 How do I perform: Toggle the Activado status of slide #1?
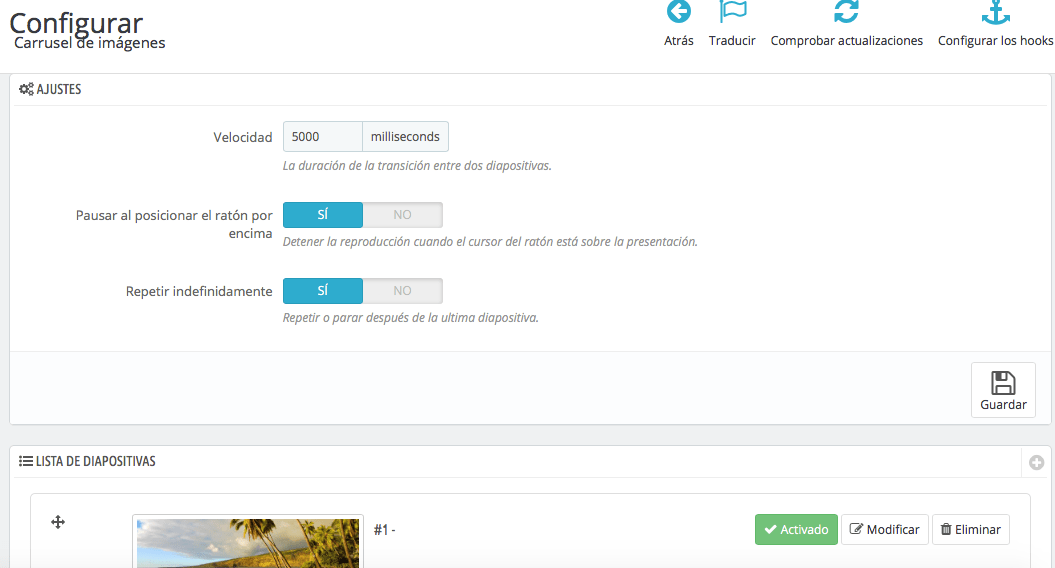[796, 530]
